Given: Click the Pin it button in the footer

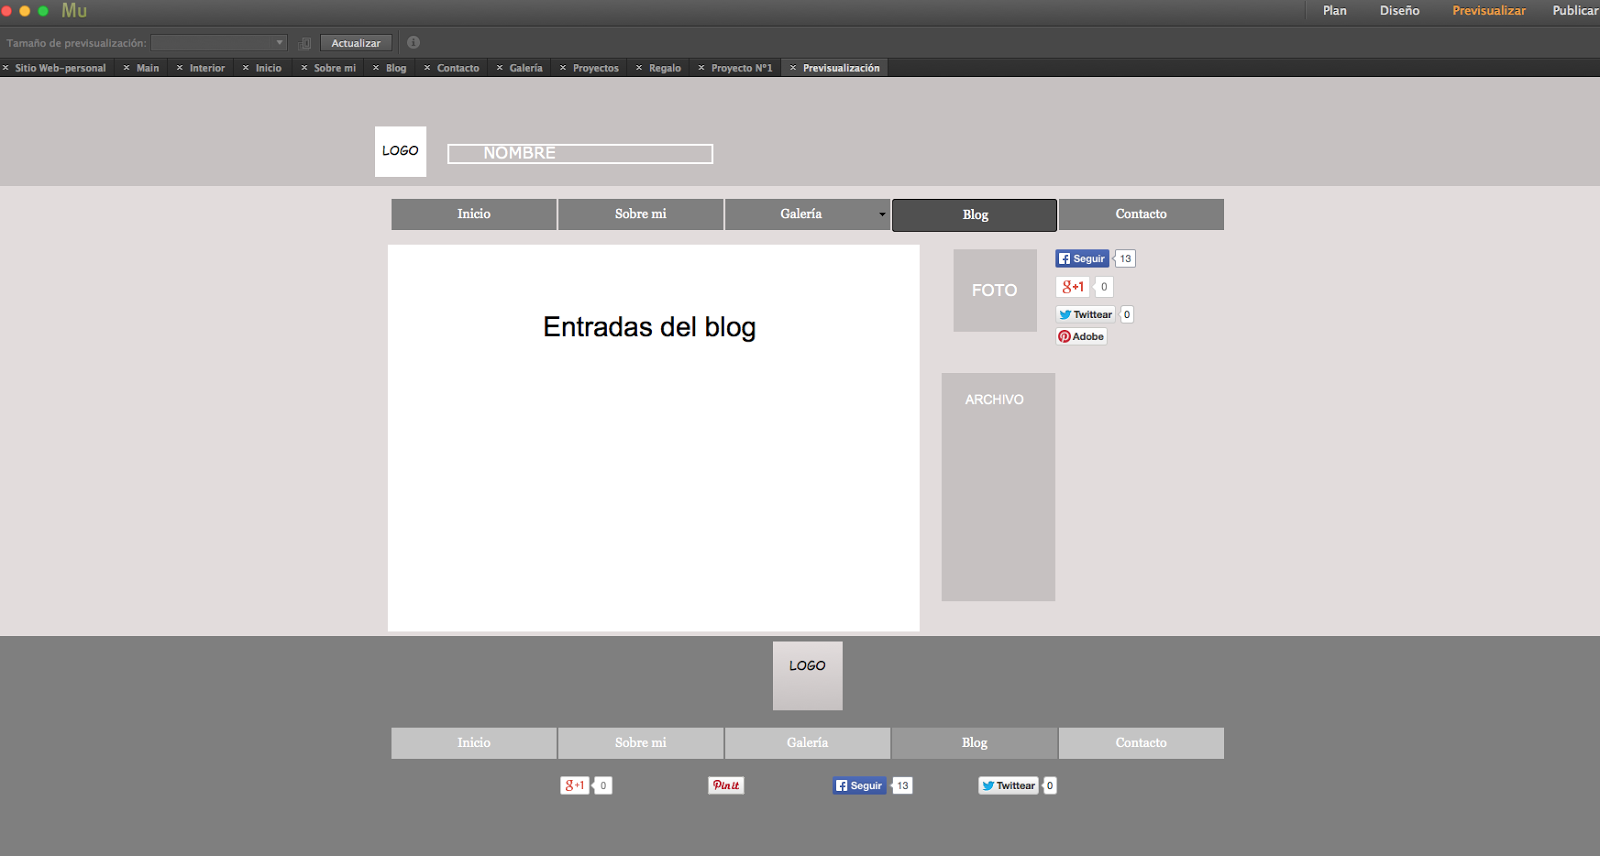Looking at the screenshot, I should coord(726,785).
